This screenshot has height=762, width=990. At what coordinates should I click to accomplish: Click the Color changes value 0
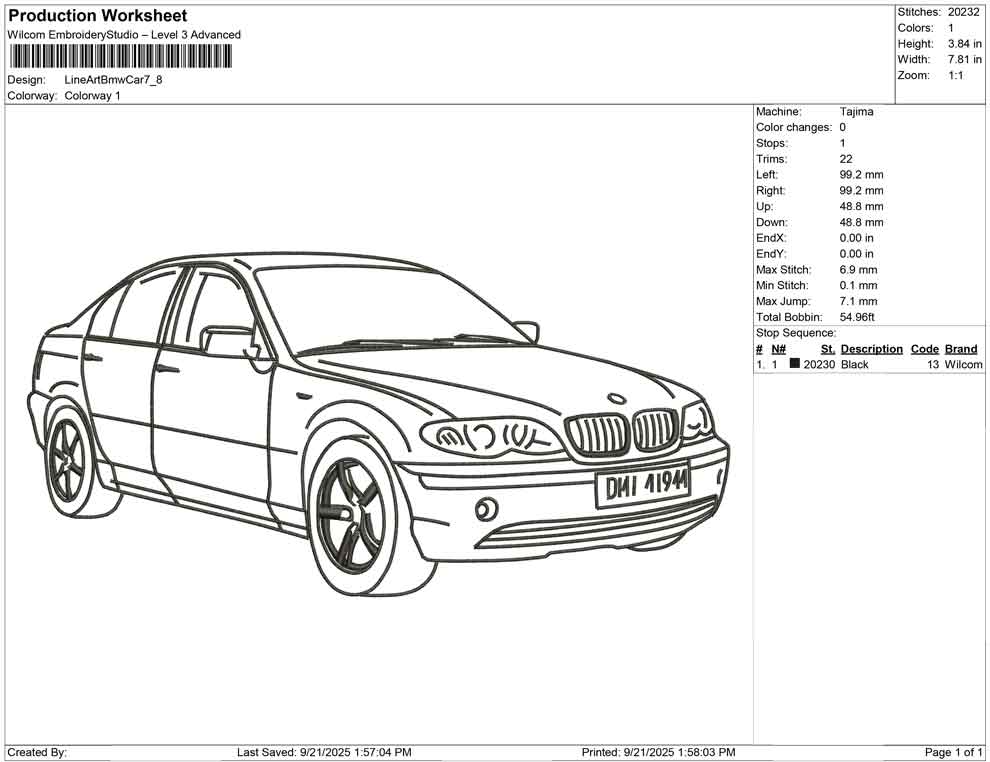click(842, 128)
